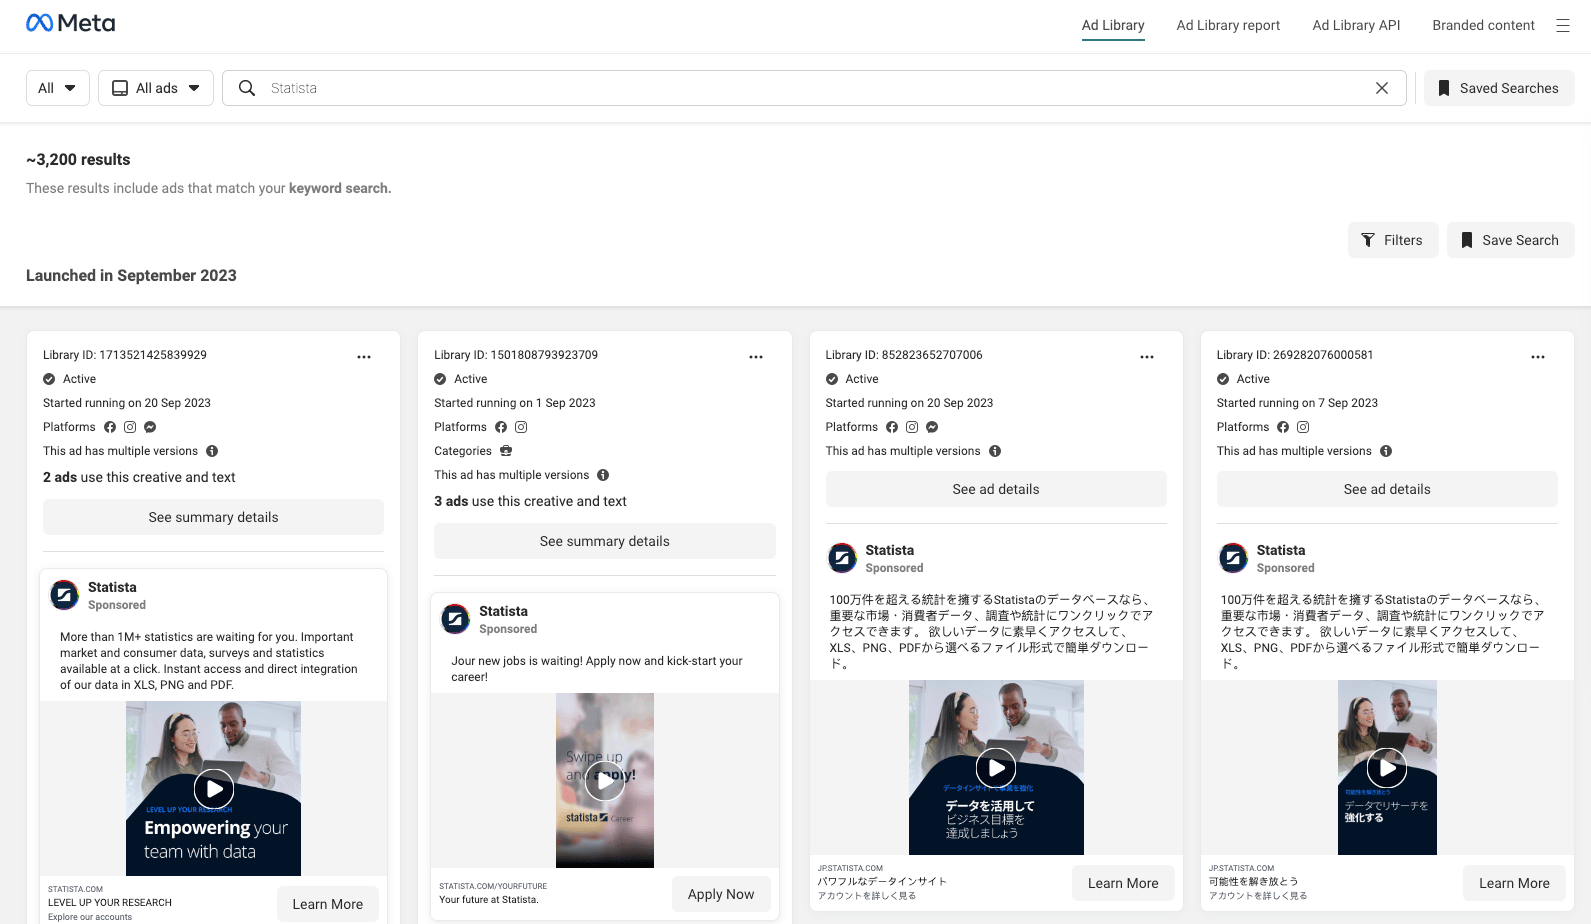1591x924 pixels.
Task: Click the Categories icon in second ad card
Action: [506, 451]
